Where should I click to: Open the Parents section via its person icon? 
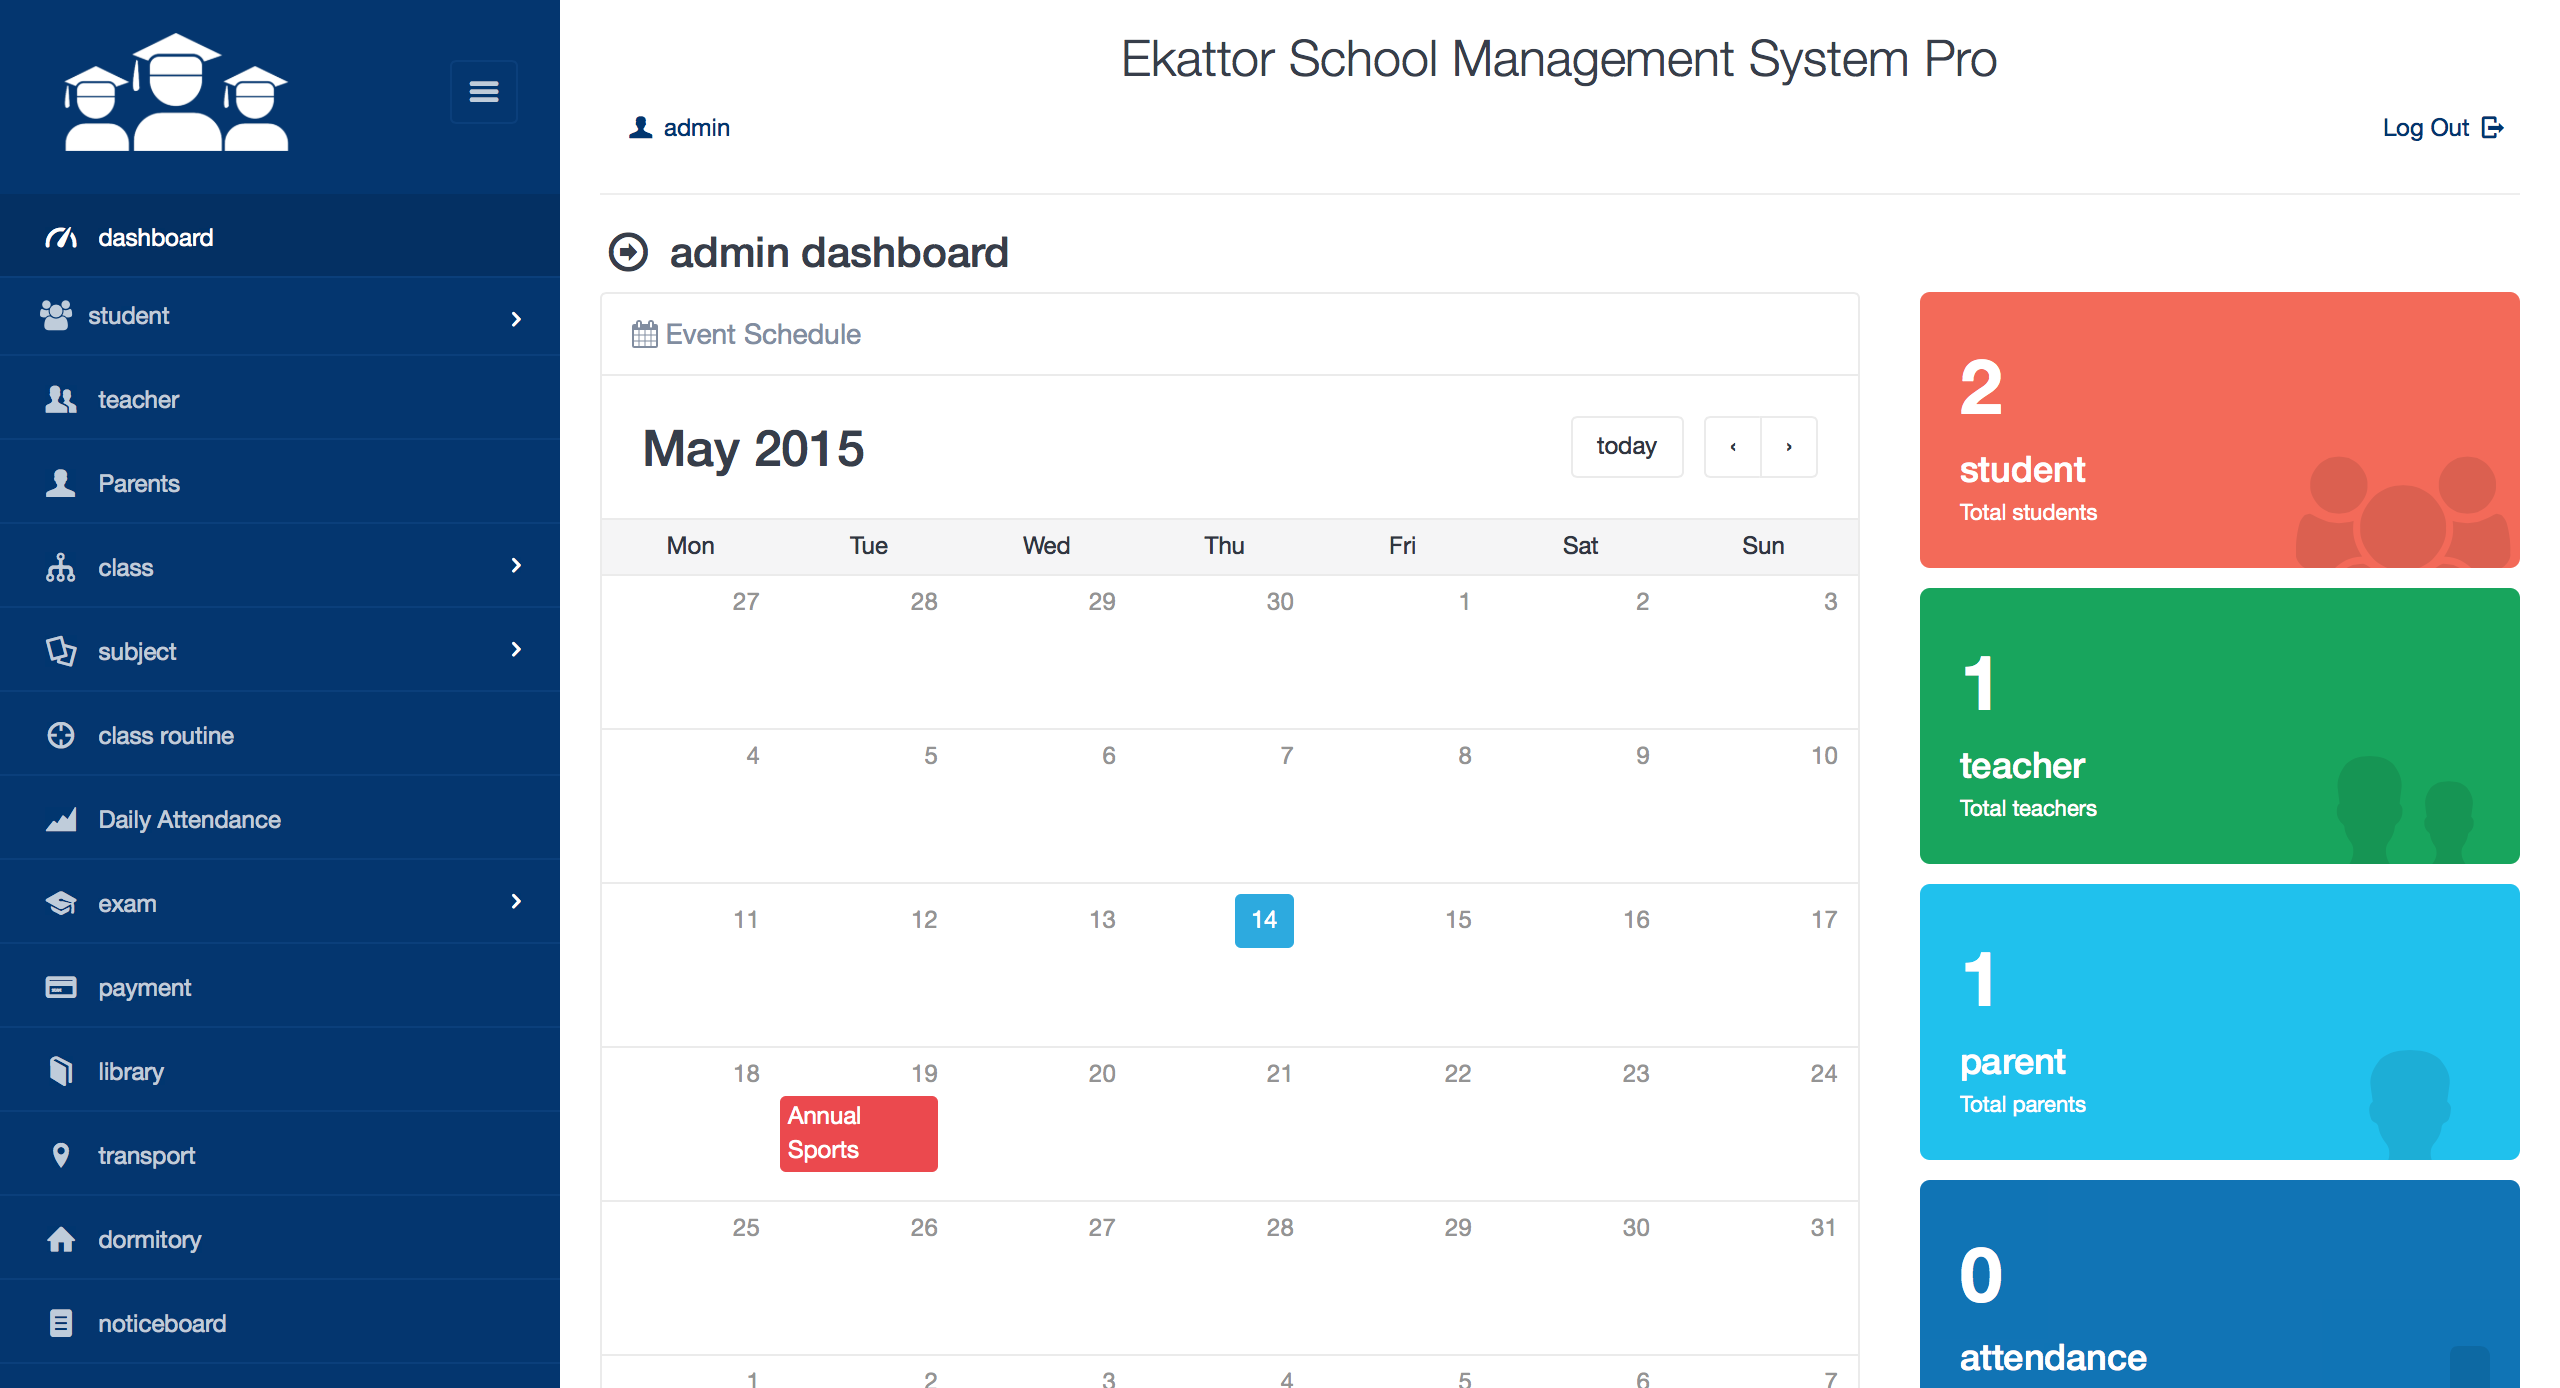pyautogui.click(x=59, y=483)
